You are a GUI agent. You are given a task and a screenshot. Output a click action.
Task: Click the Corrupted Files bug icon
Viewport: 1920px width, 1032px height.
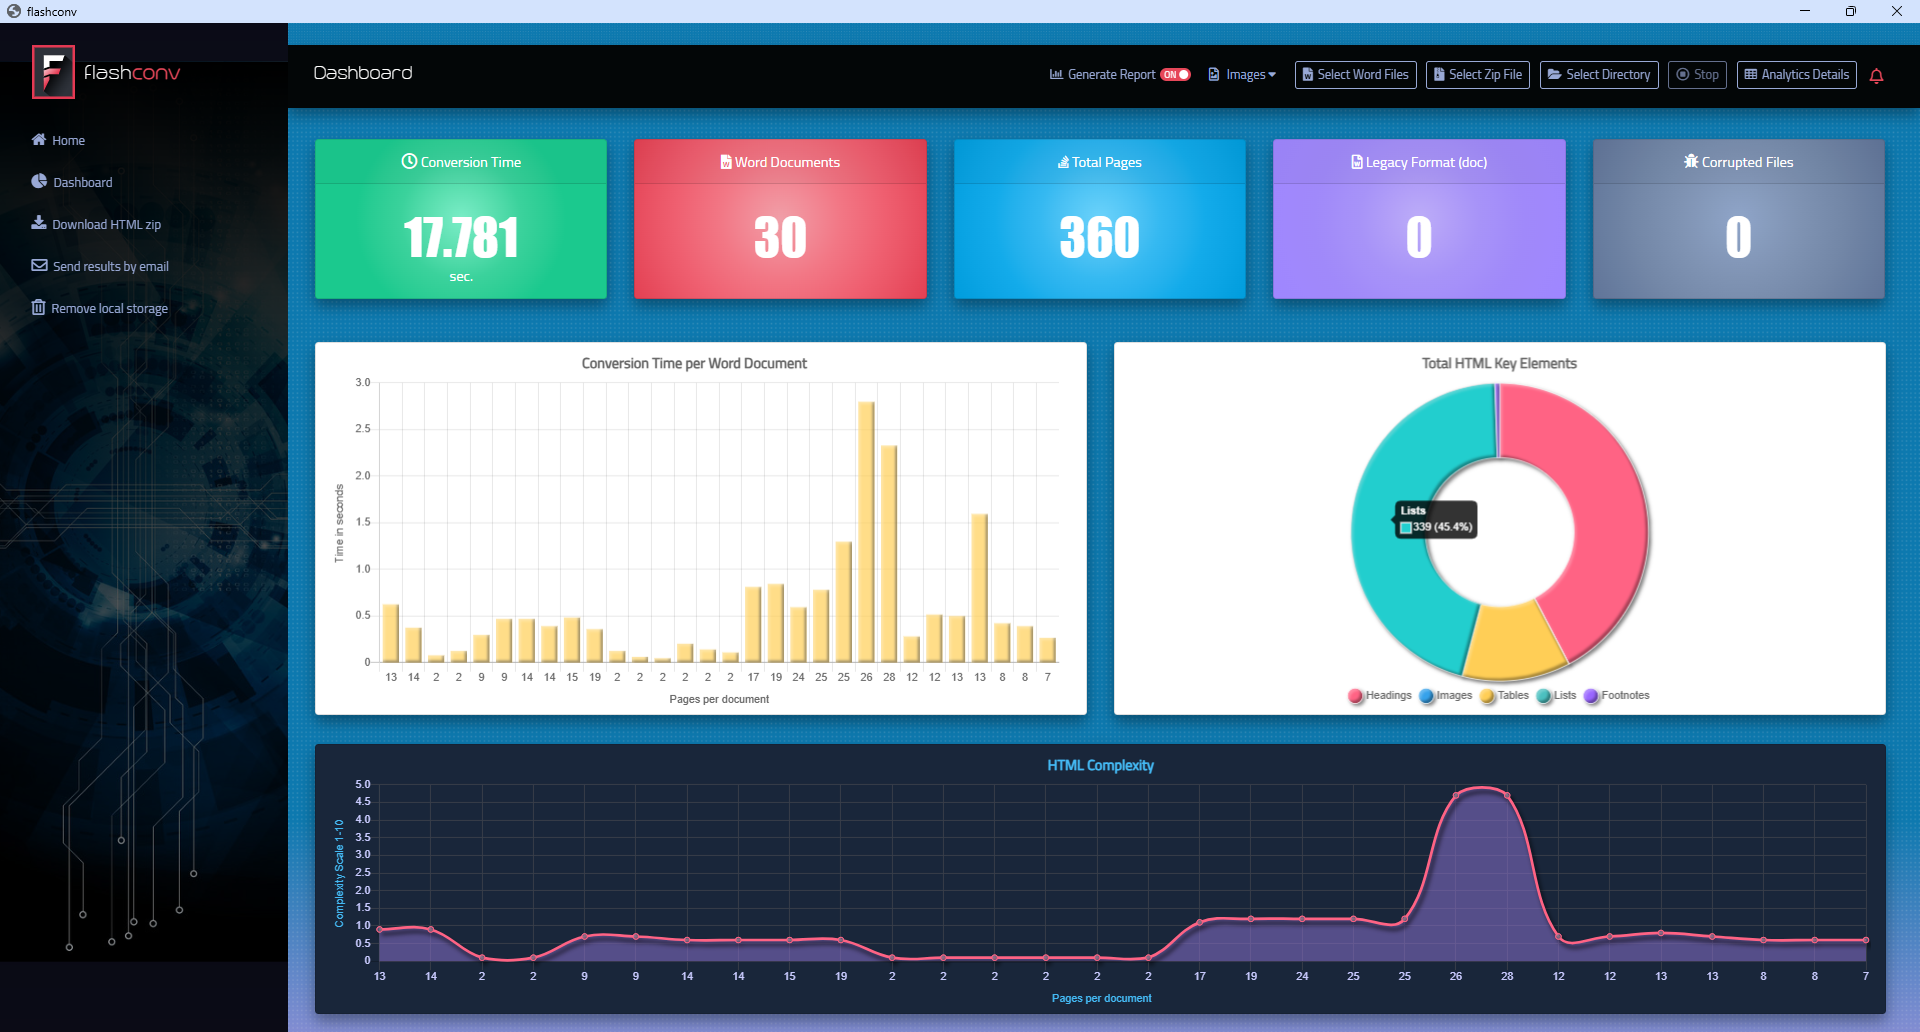1691,162
